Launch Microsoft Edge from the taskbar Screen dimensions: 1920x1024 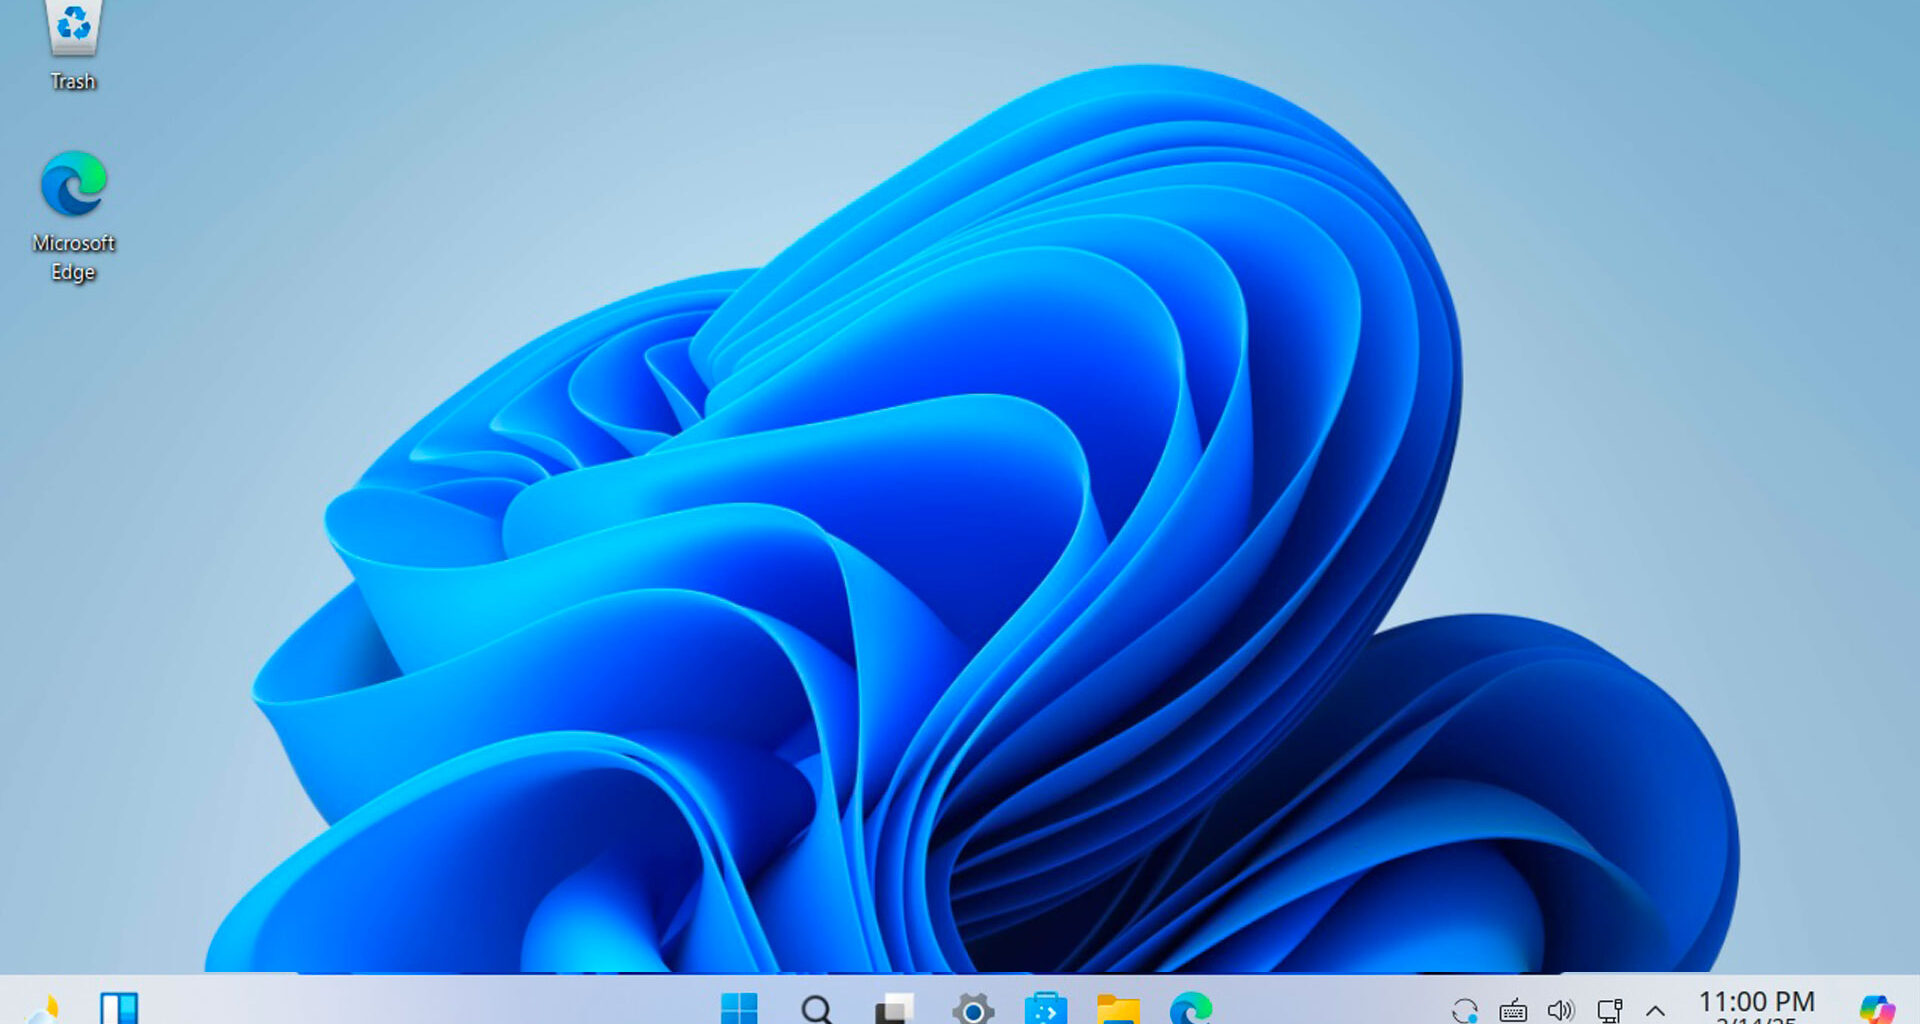1191,1009
